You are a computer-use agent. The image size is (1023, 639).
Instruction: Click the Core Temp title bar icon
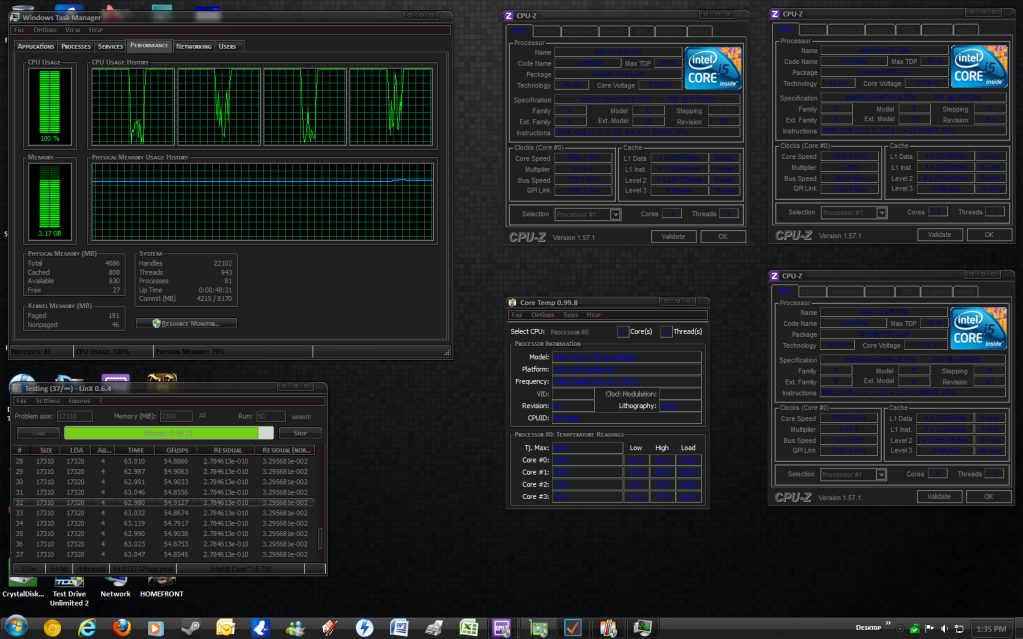click(512, 302)
